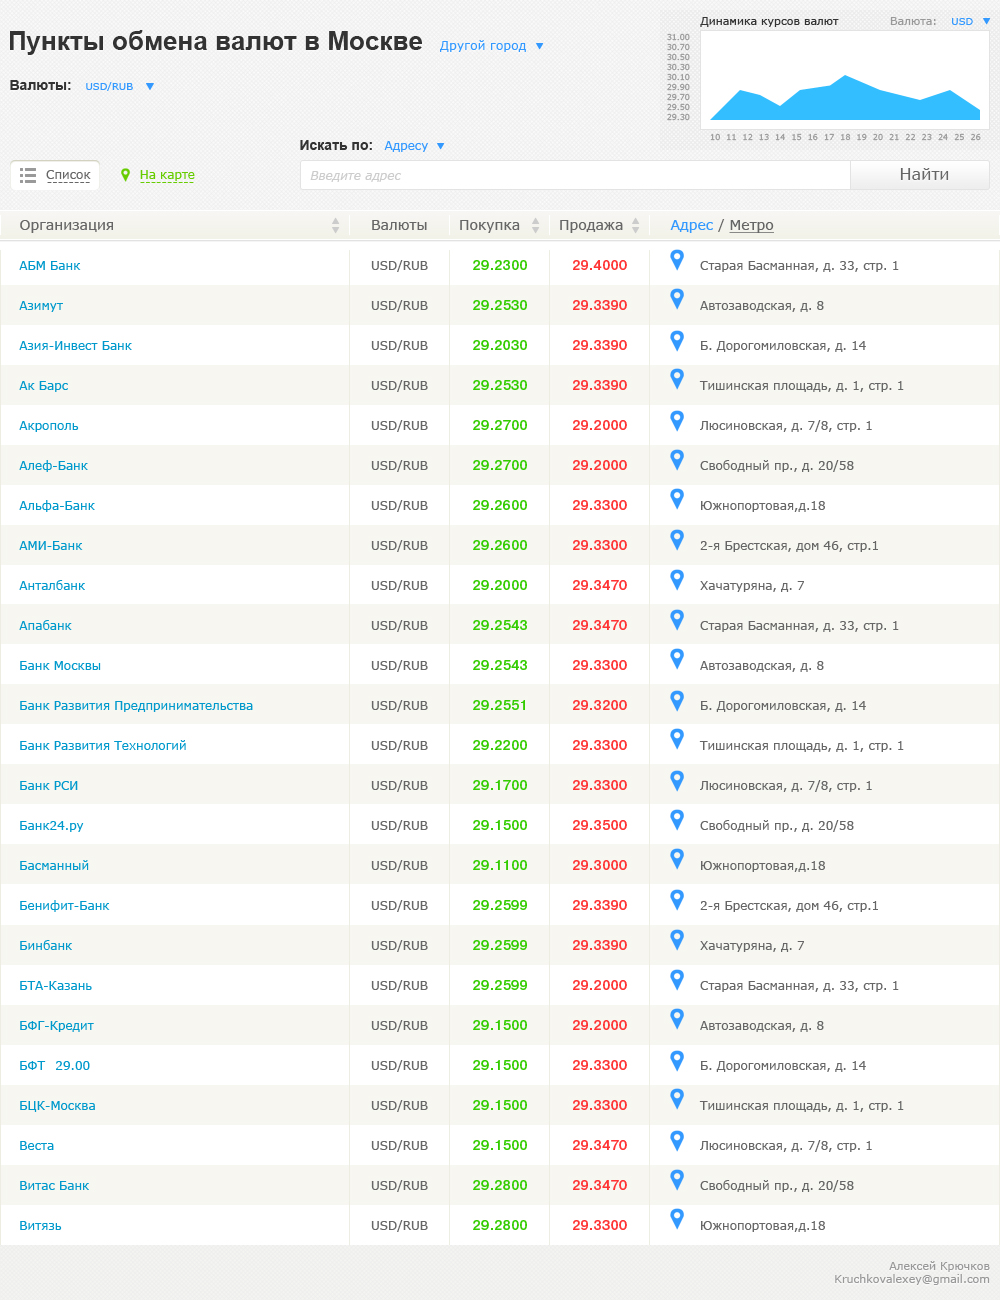The image size is (1000, 1300).
Task: Click the list icon in the Список tab
Action: tap(28, 175)
